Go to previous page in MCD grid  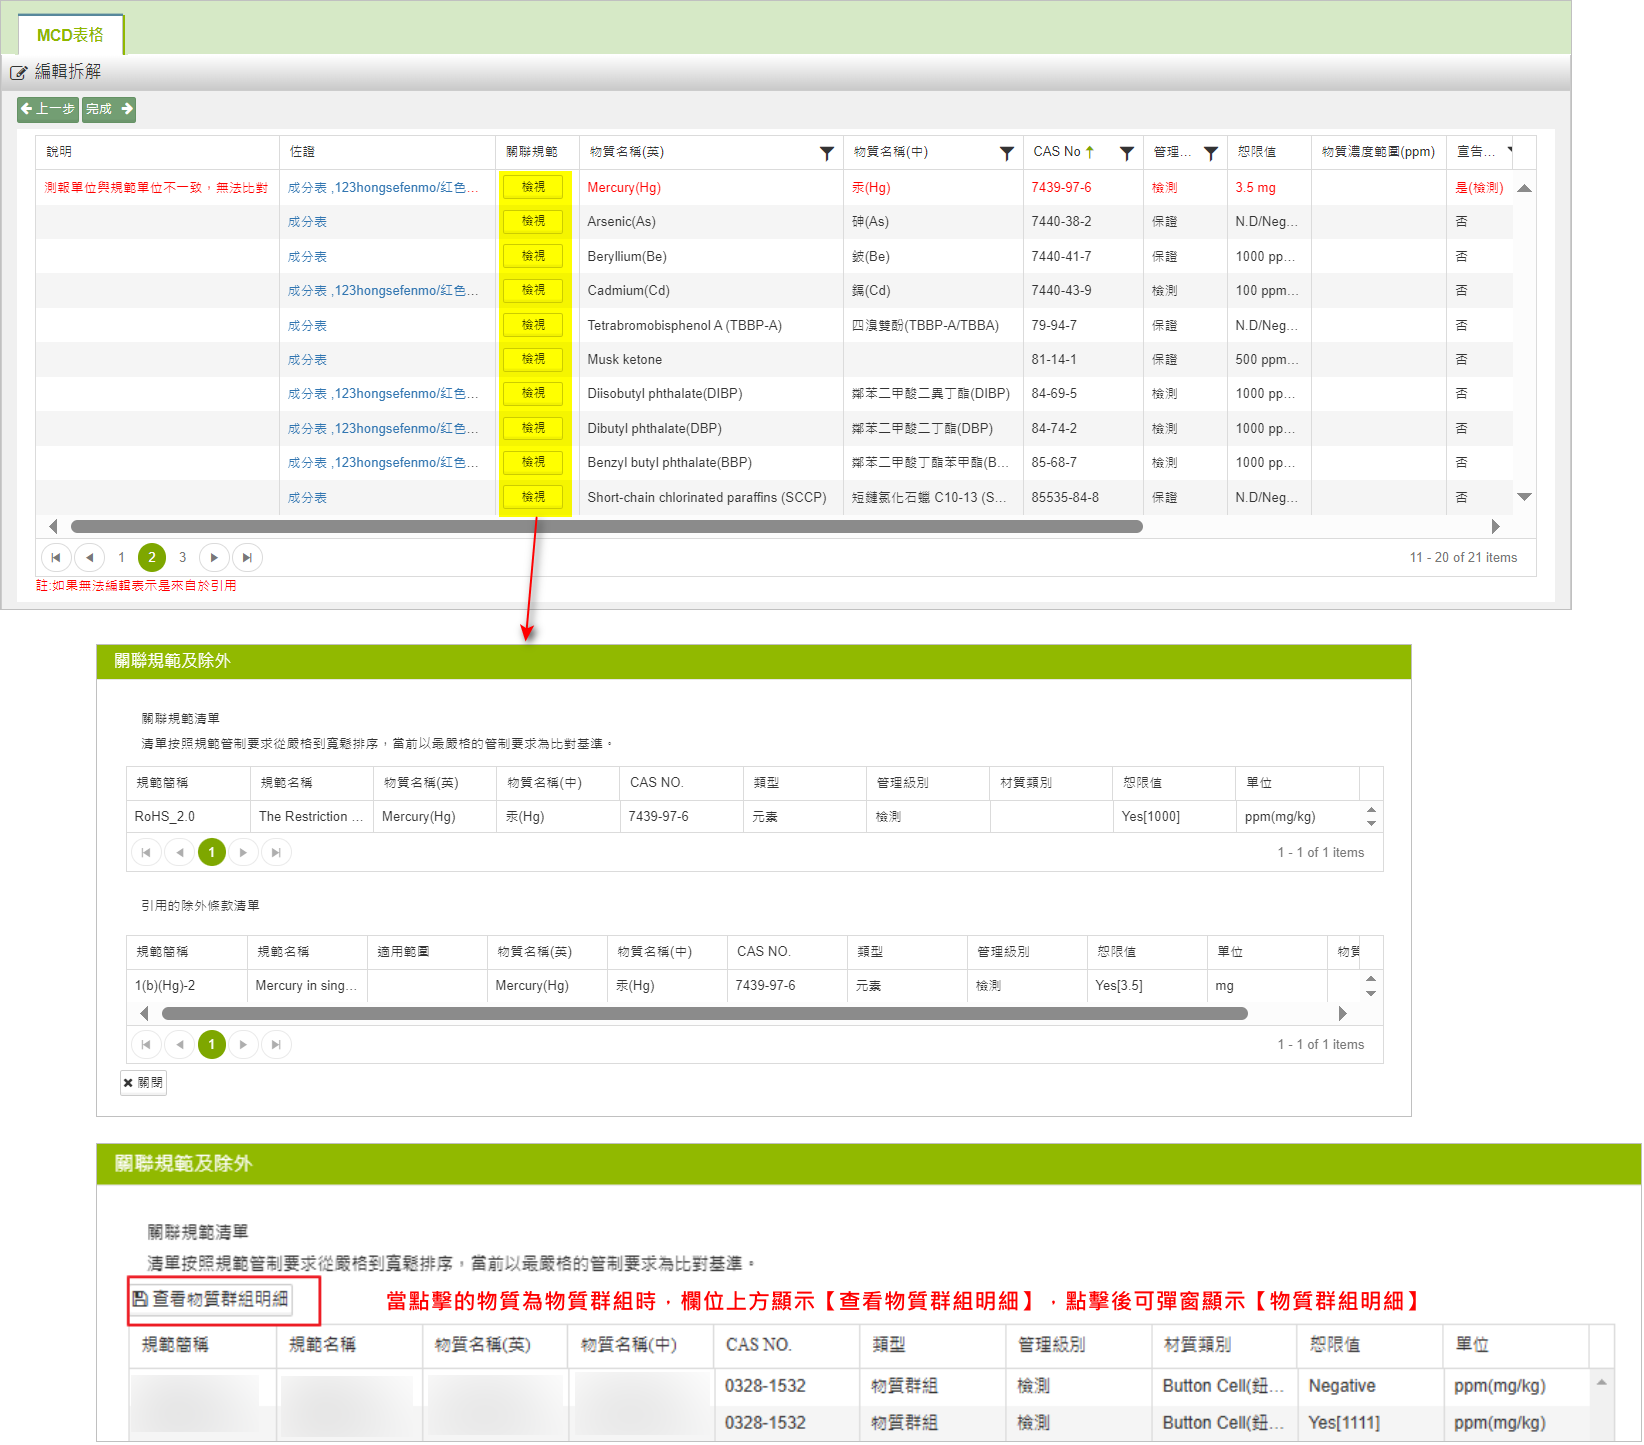[x=90, y=558]
